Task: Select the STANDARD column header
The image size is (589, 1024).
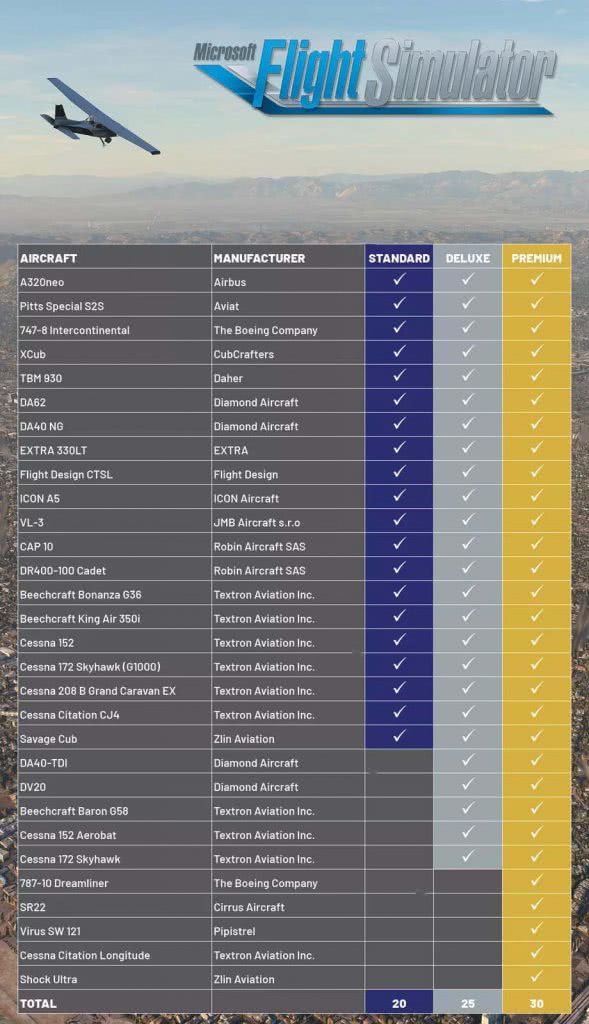Action: pyautogui.click(x=399, y=258)
